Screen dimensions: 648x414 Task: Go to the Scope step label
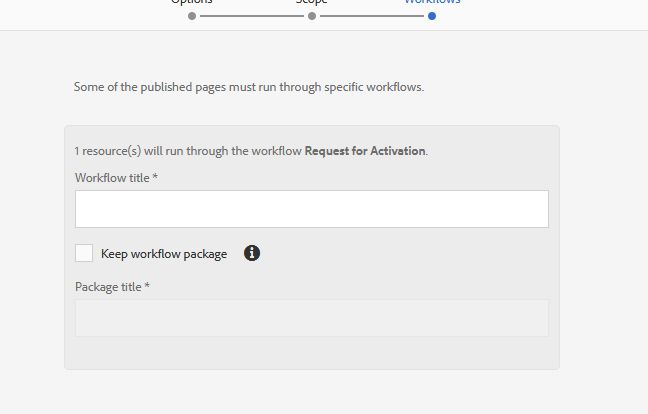[x=312, y=2]
